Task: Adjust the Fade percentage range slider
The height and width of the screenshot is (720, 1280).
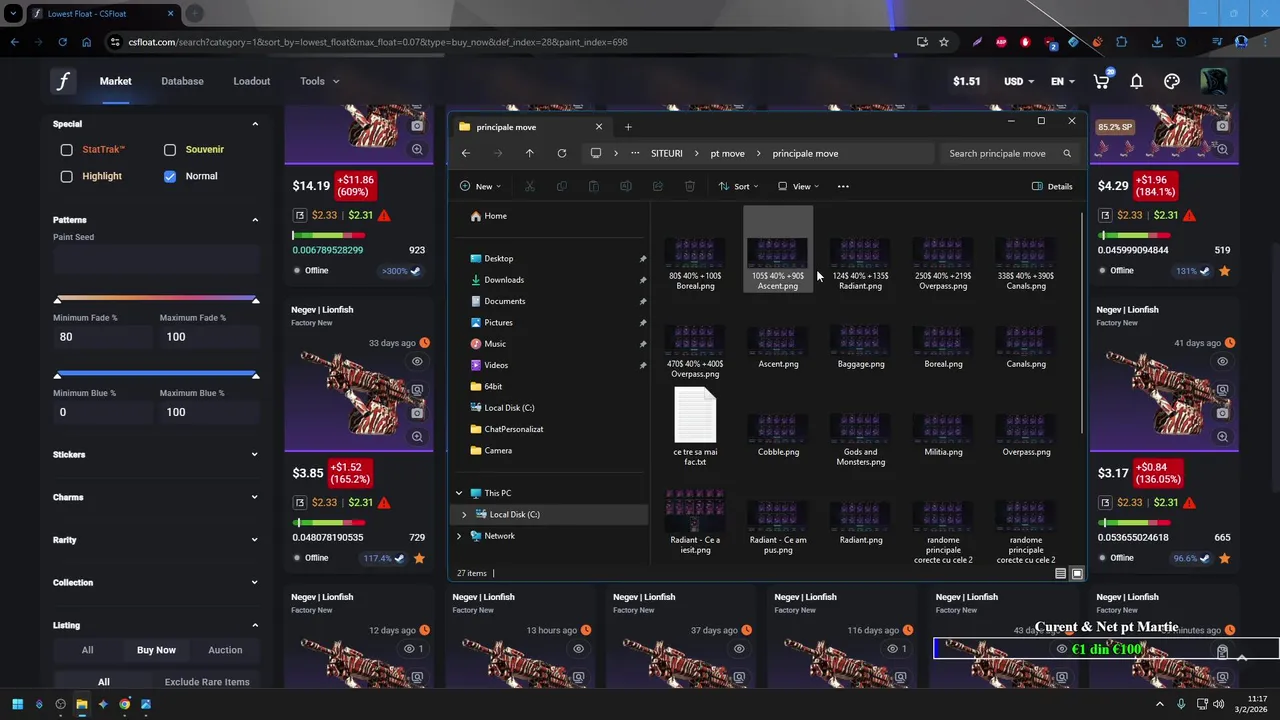Action: pos(156,299)
